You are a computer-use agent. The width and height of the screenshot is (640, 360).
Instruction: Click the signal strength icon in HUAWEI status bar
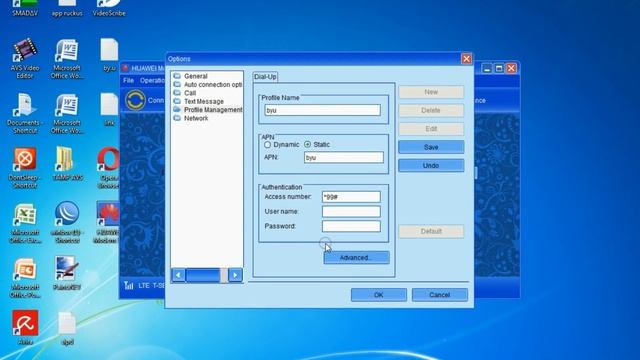[x=129, y=285]
